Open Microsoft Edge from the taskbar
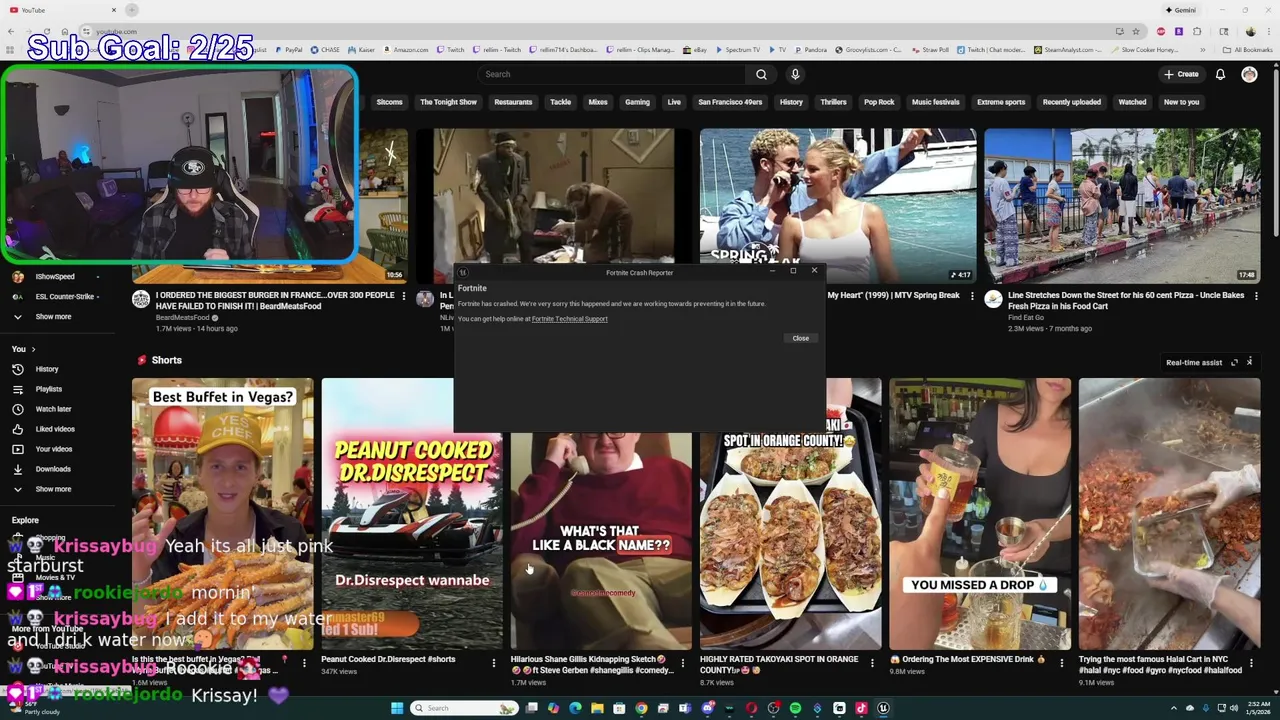Screen dimensions: 1280x720 pyautogui.click(x=575, y=708)
